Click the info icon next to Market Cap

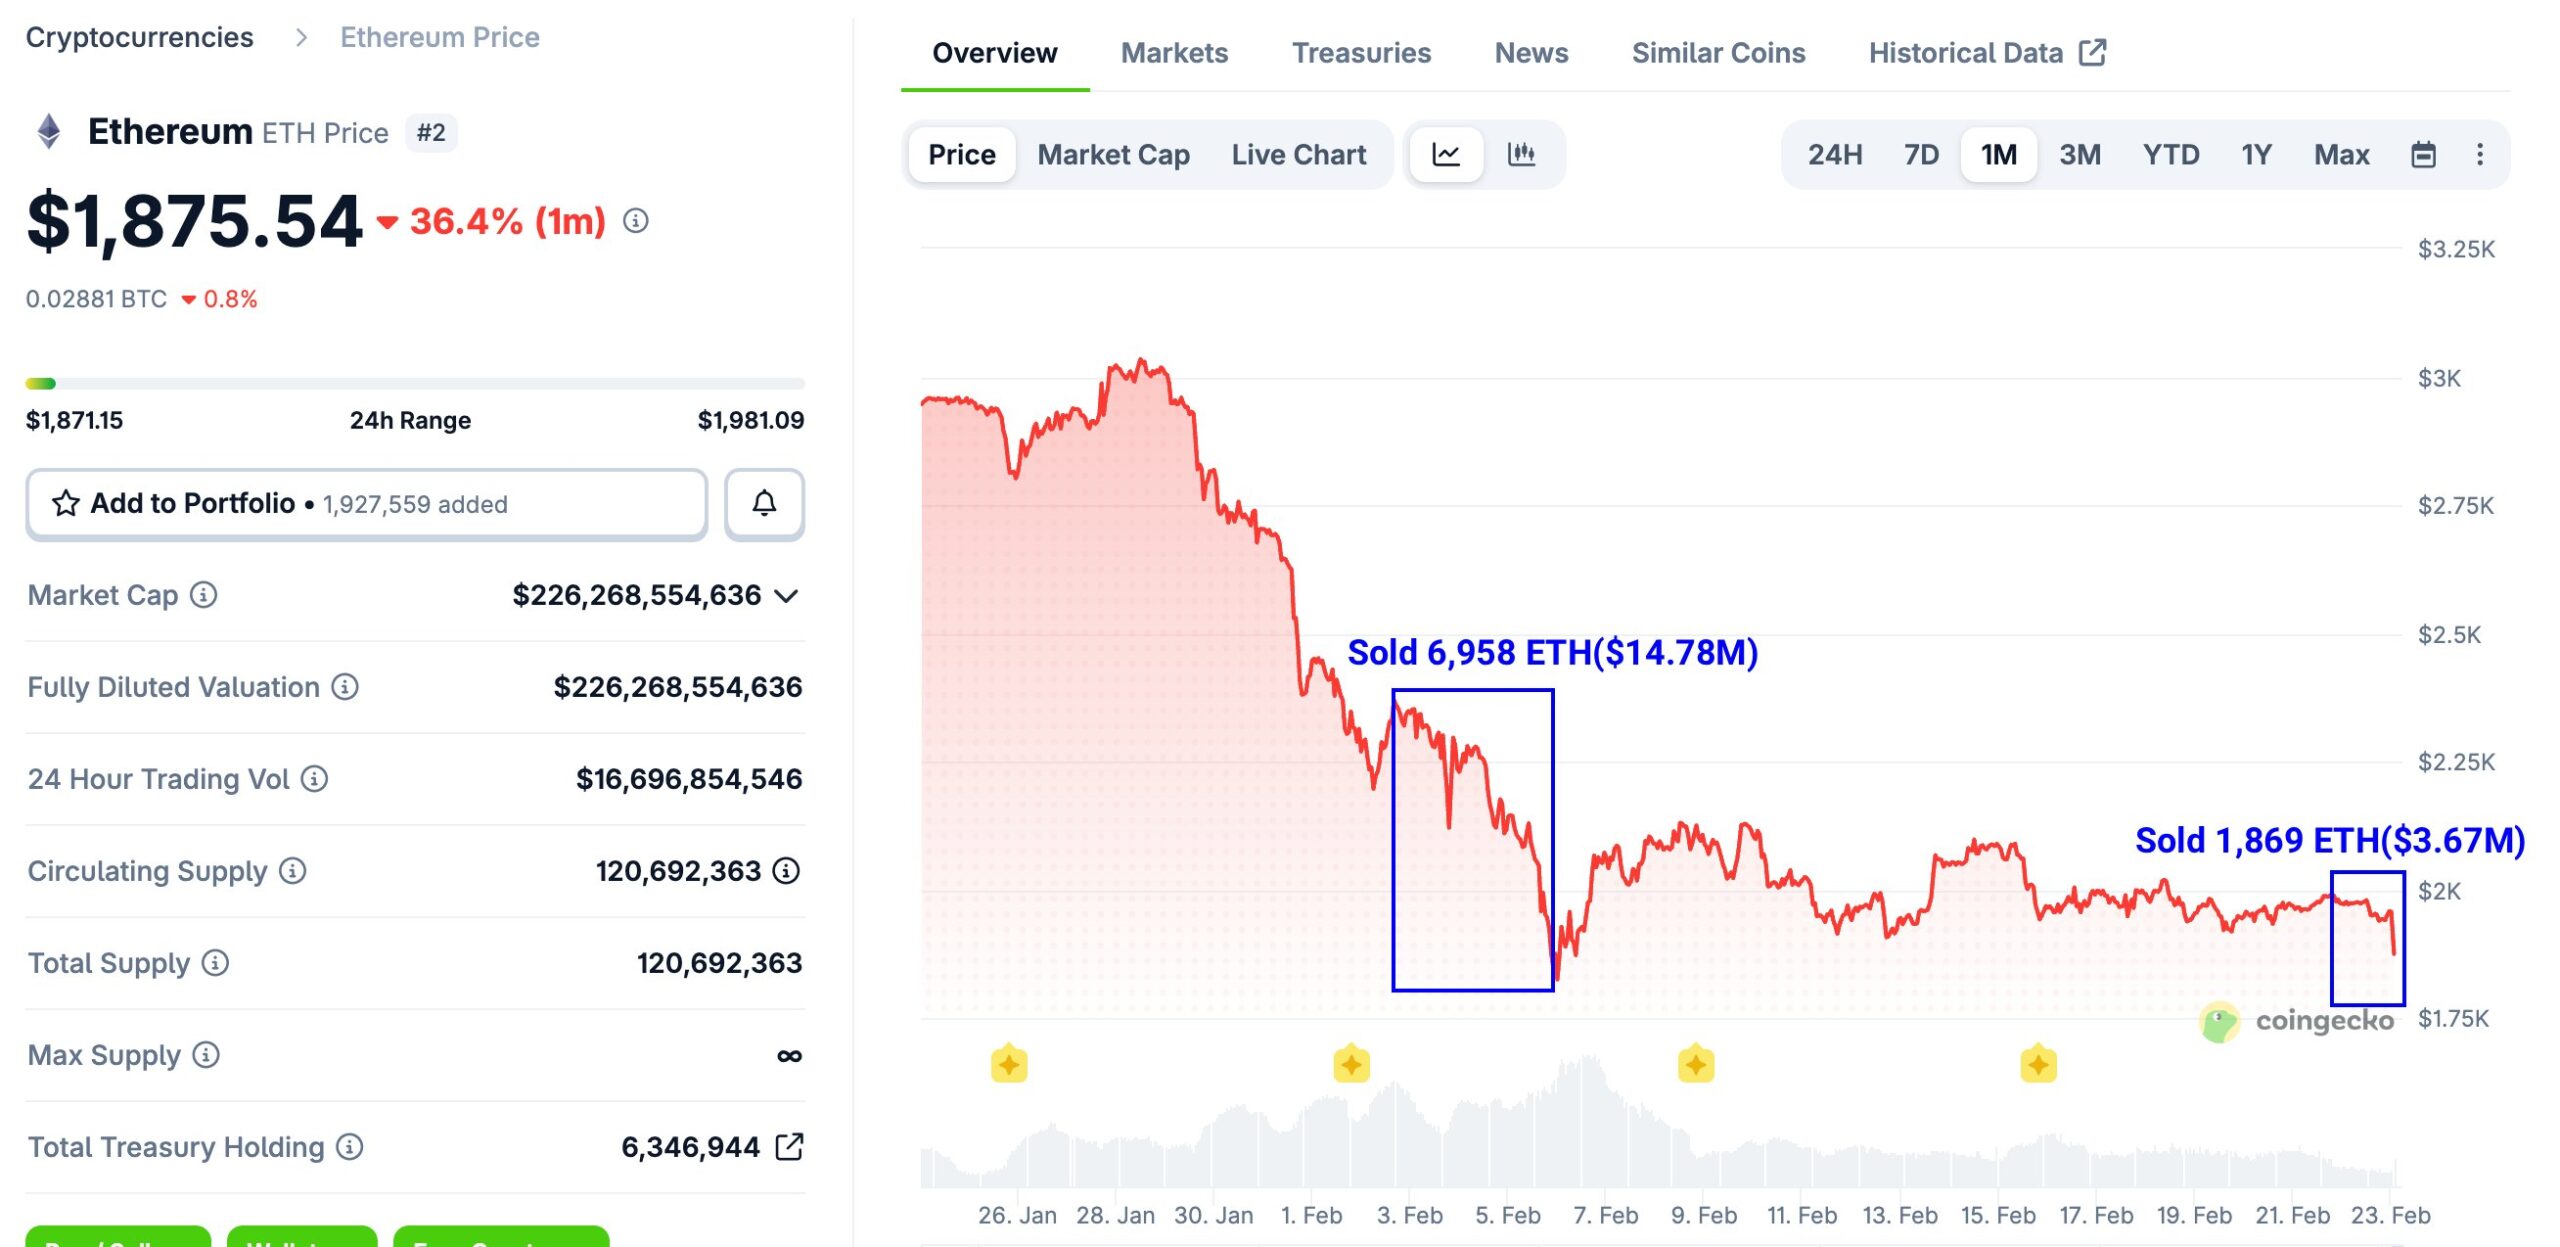point(203,595)
